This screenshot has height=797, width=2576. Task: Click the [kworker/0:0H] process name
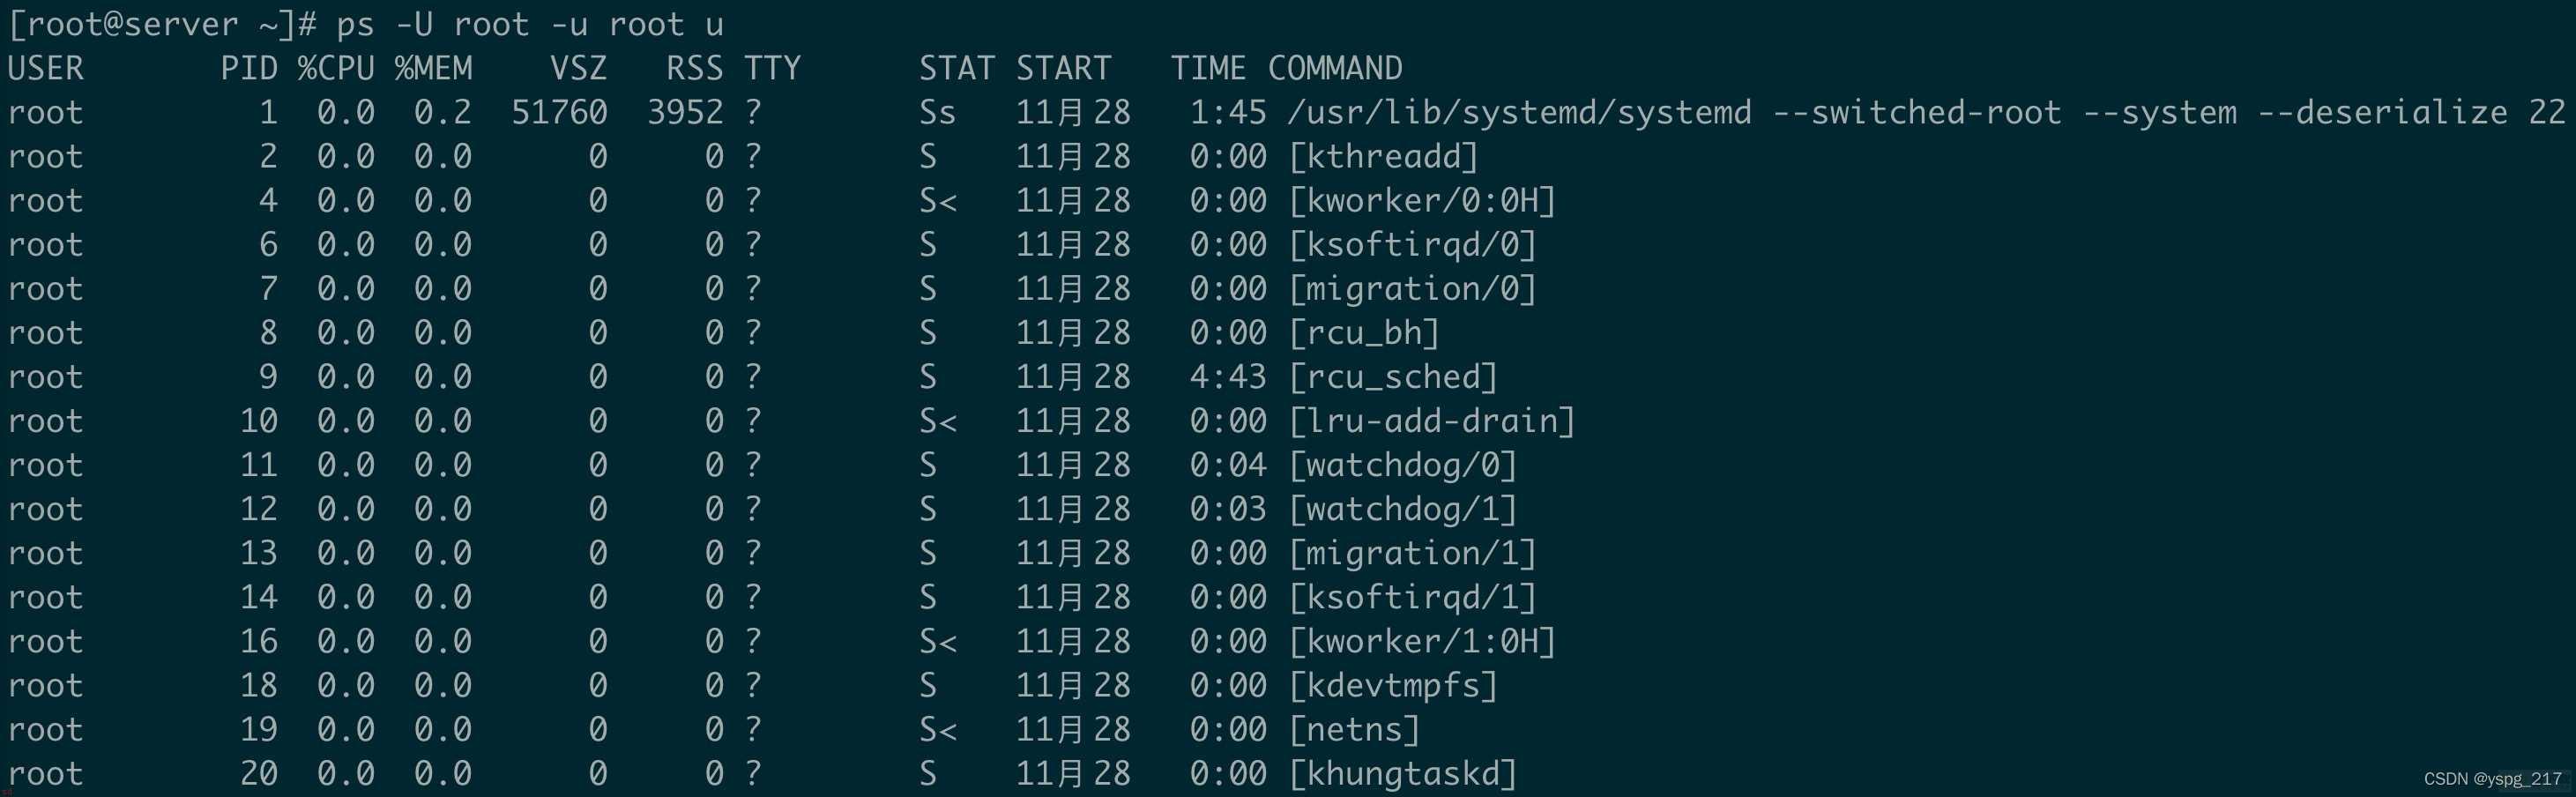(x=1422, y=200)
